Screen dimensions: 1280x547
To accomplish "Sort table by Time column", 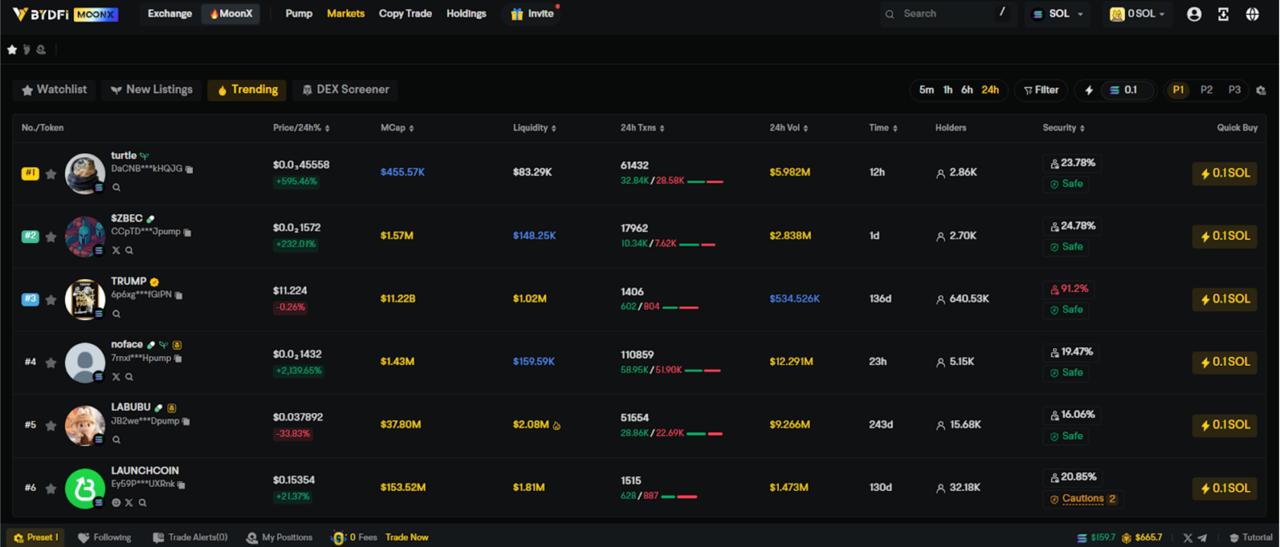I will (x=883, y=128).
